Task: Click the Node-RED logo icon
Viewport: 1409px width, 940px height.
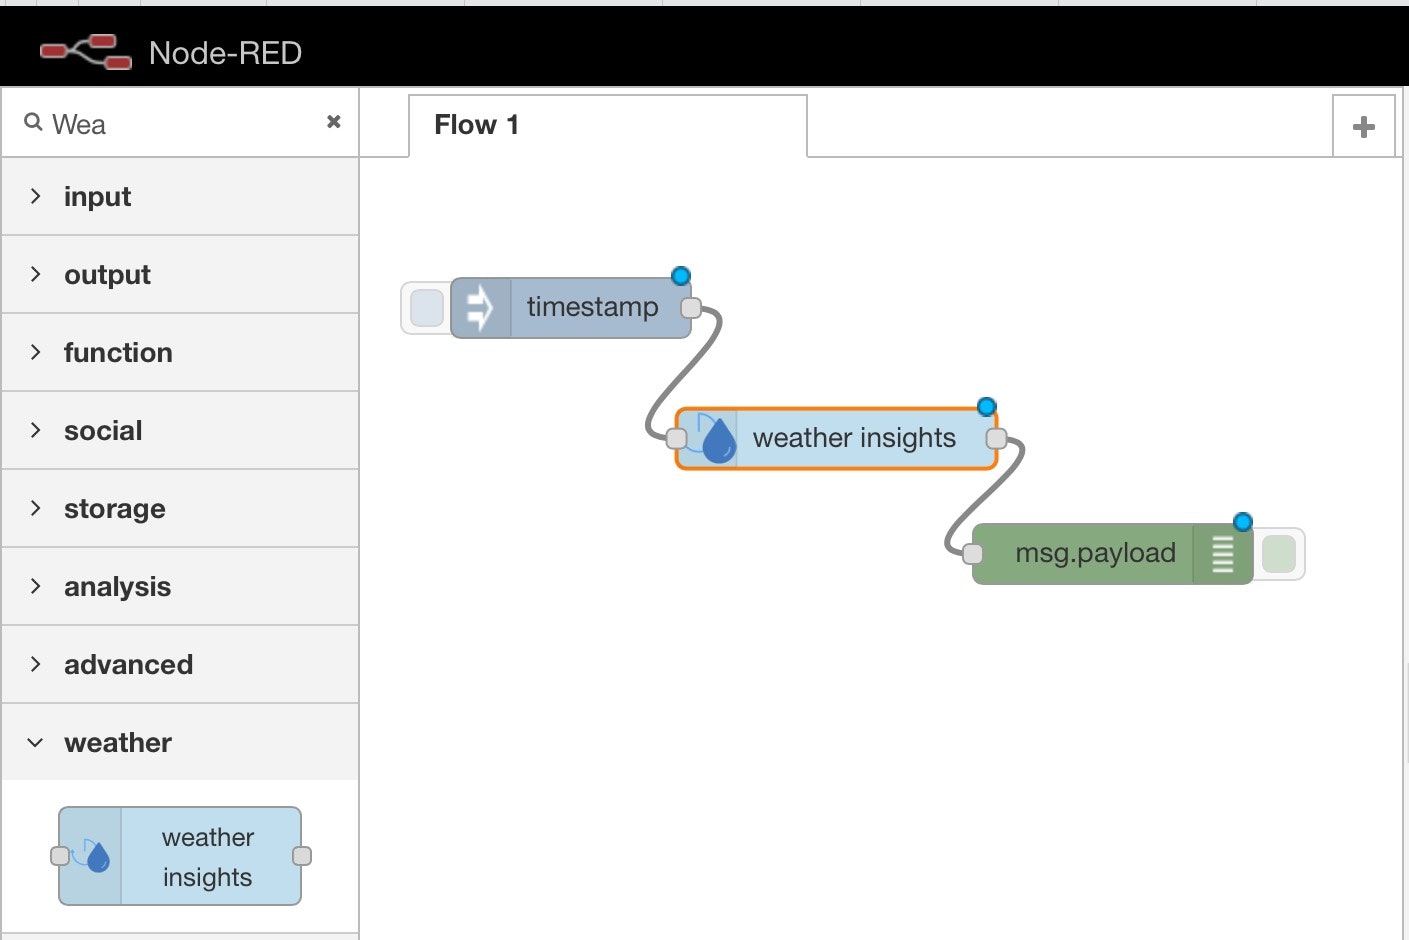Action: point(86,52)
